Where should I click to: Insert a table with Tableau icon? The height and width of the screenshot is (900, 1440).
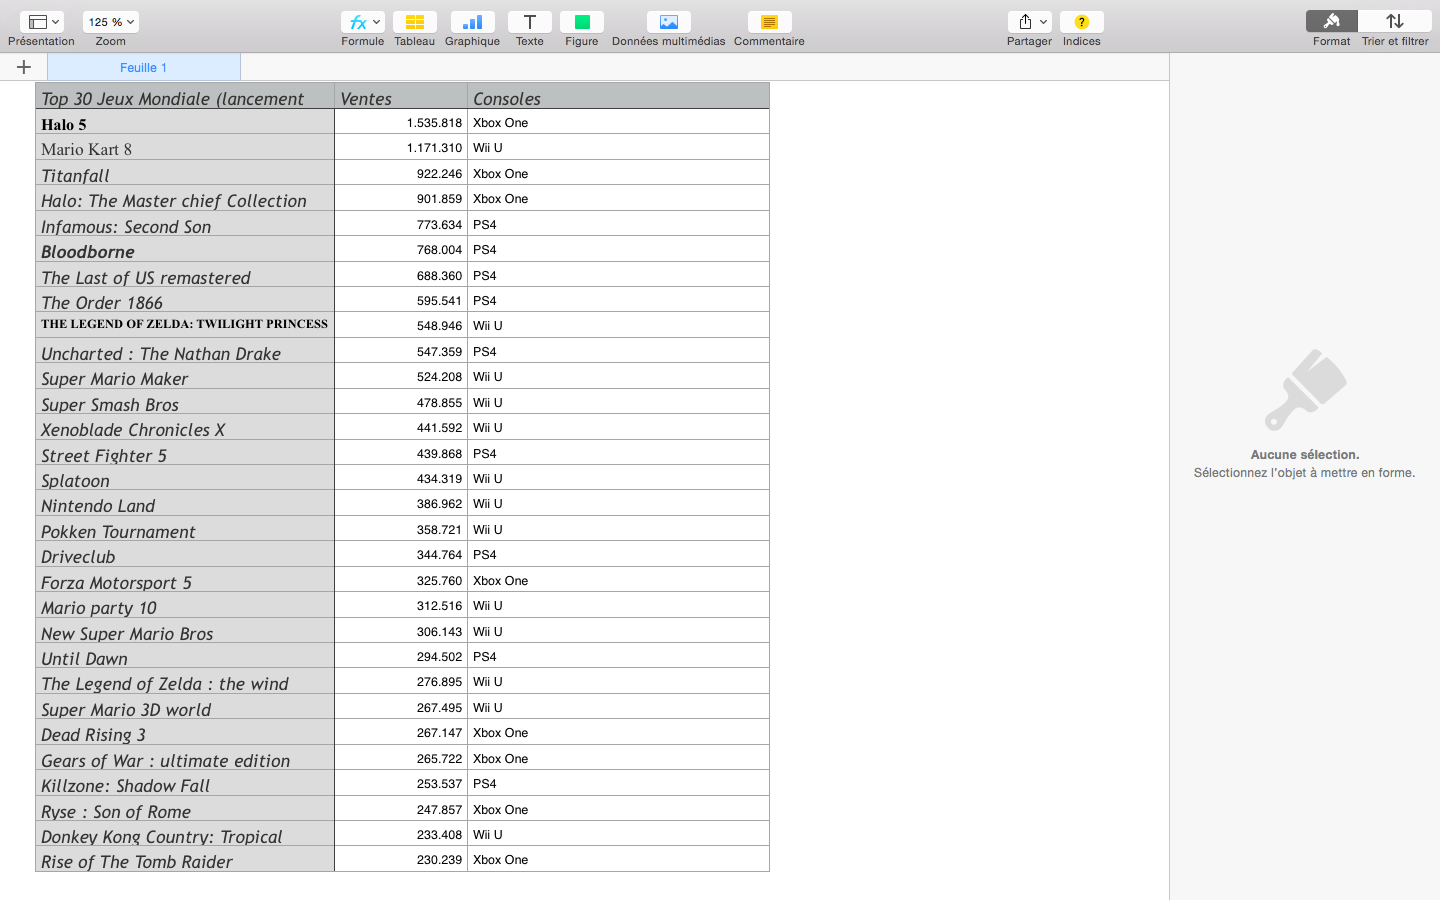click(414, 22)
